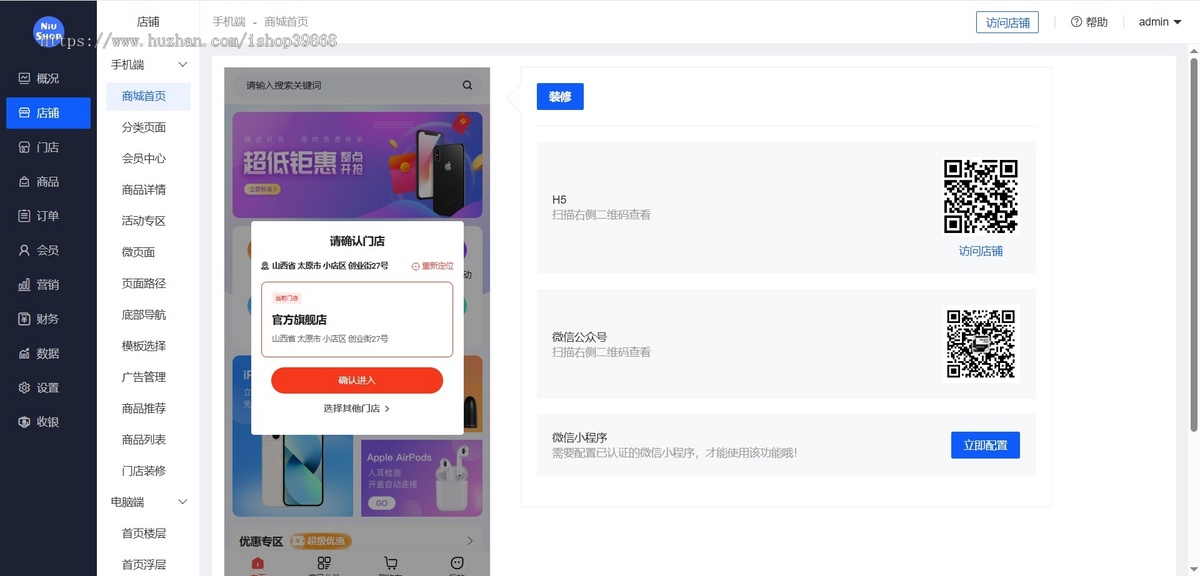Select 分类页面 in the submenu
Viewport: 1200px width, 576px height.
click(x=144, y=128)
